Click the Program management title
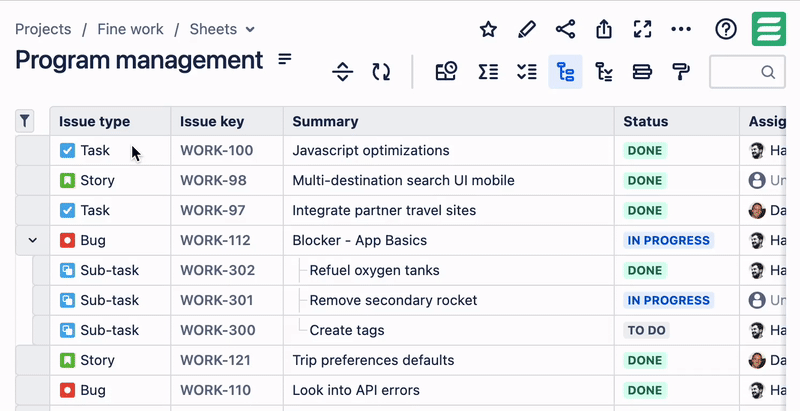 [139, 60]
